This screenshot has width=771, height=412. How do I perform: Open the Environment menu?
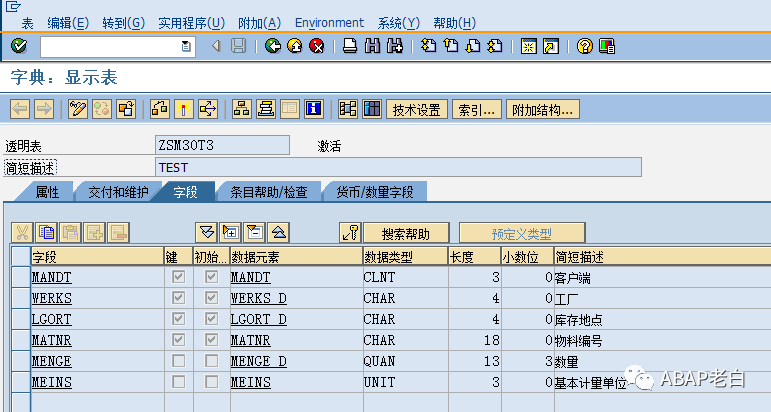(329, 23)
